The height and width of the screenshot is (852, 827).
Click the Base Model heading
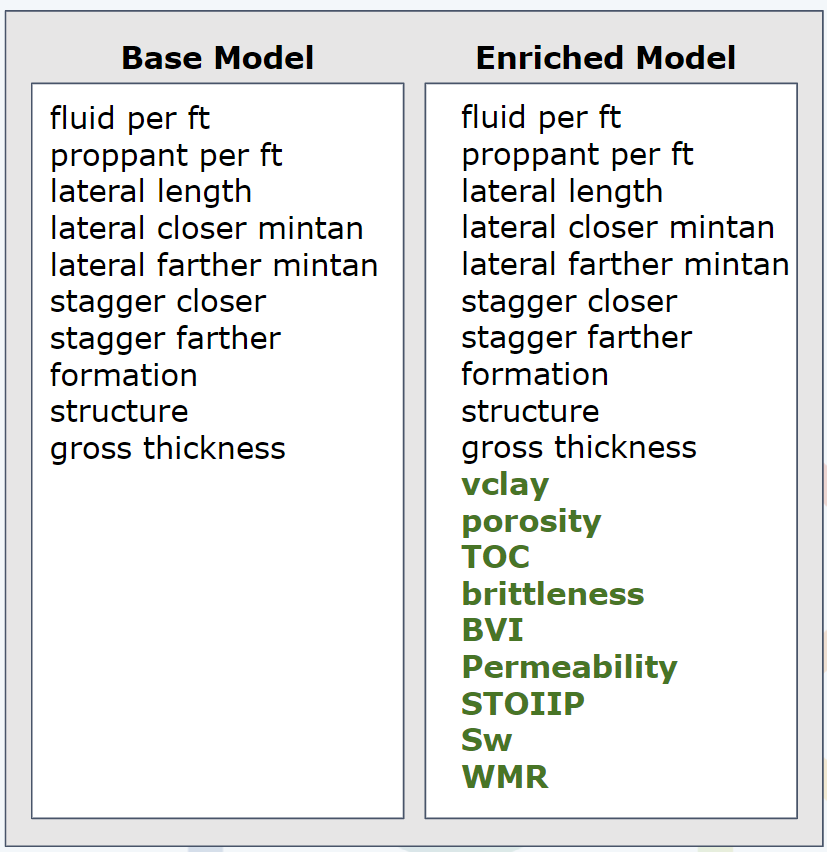(x=217, y=58)
